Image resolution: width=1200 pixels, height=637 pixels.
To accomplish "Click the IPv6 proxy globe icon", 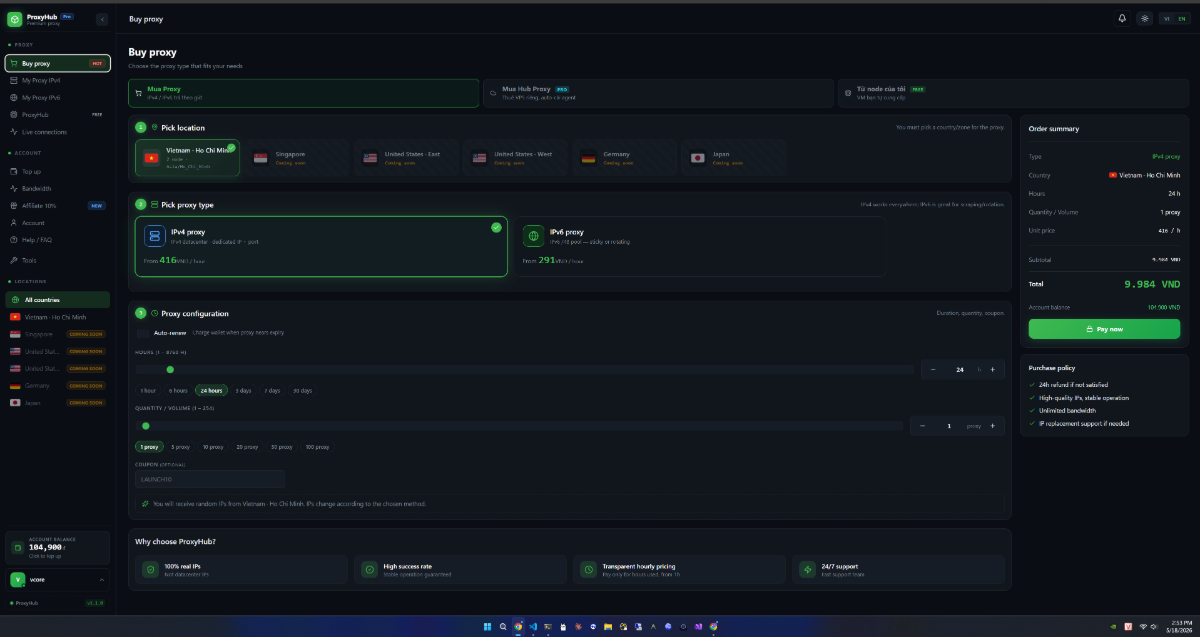I will 533,236.
